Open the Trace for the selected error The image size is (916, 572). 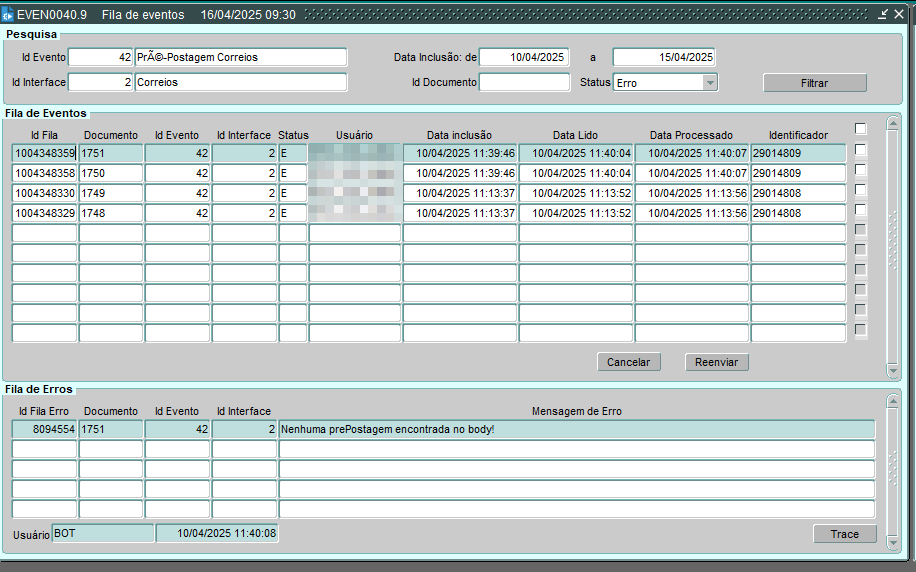coord(844,534)
